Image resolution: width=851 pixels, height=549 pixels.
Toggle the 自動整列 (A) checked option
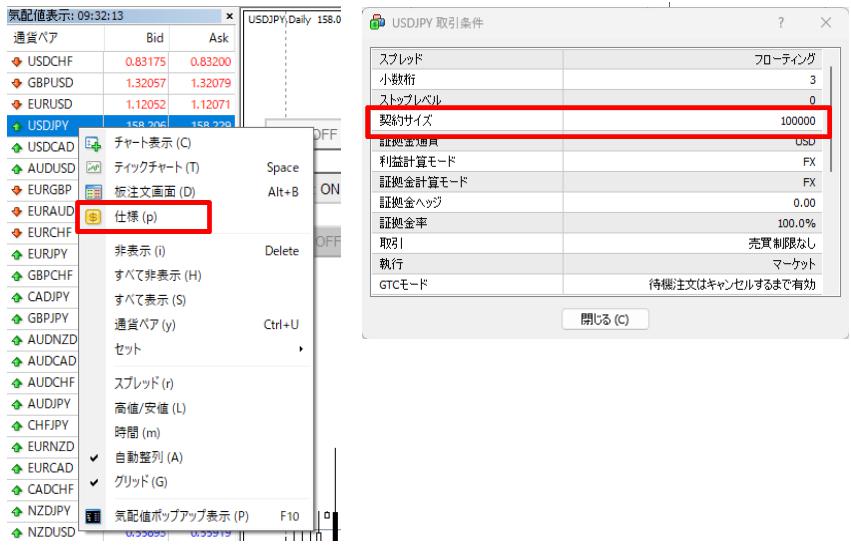click(x=196, y=458)
